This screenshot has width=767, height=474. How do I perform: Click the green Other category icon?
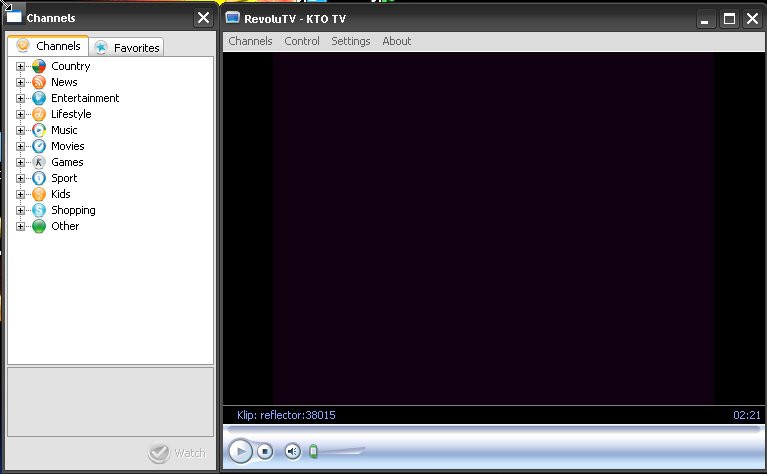(39, 226)
